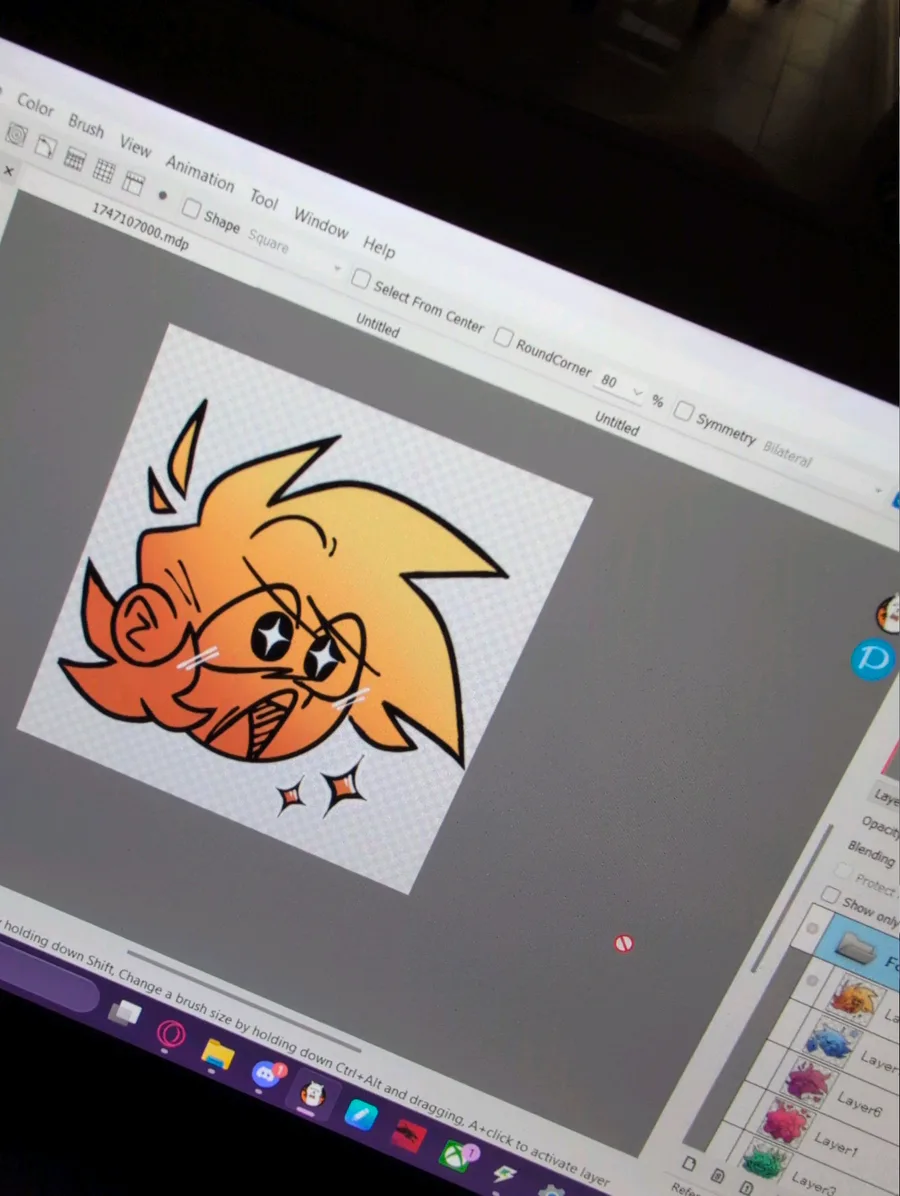Click the canvas horizontal scrollbar
900x1196 pixels.
click(x=244, y=1000)
